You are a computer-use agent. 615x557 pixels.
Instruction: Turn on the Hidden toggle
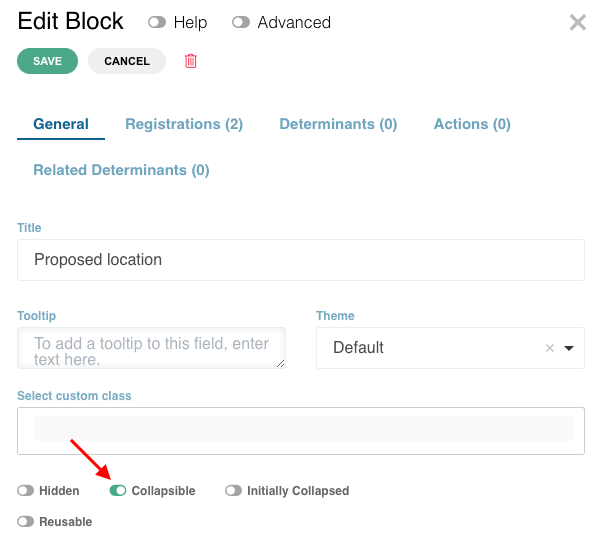(x=25, y=490)
